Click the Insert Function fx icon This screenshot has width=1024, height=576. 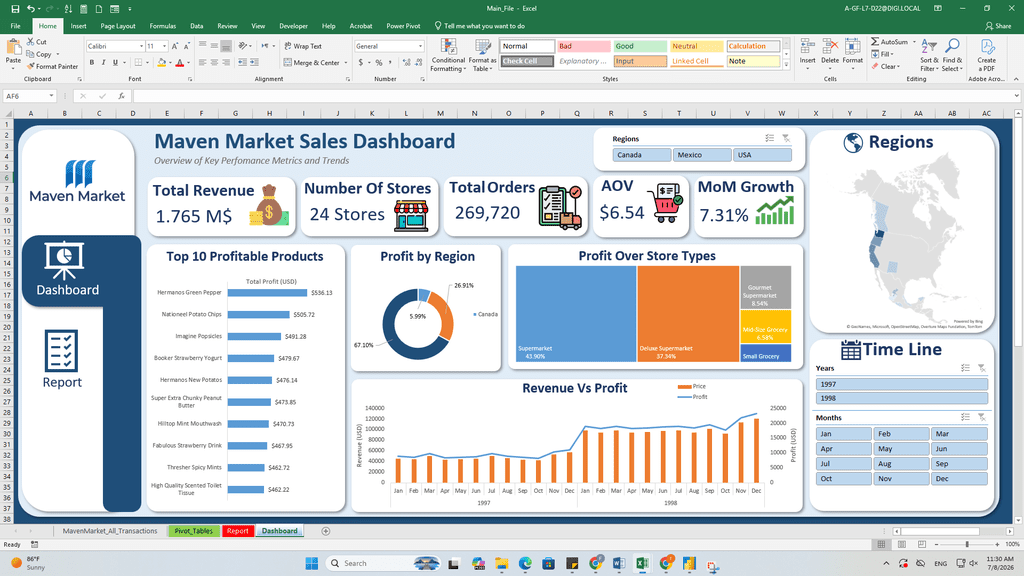pyautogui.click(x=121, y=96)
